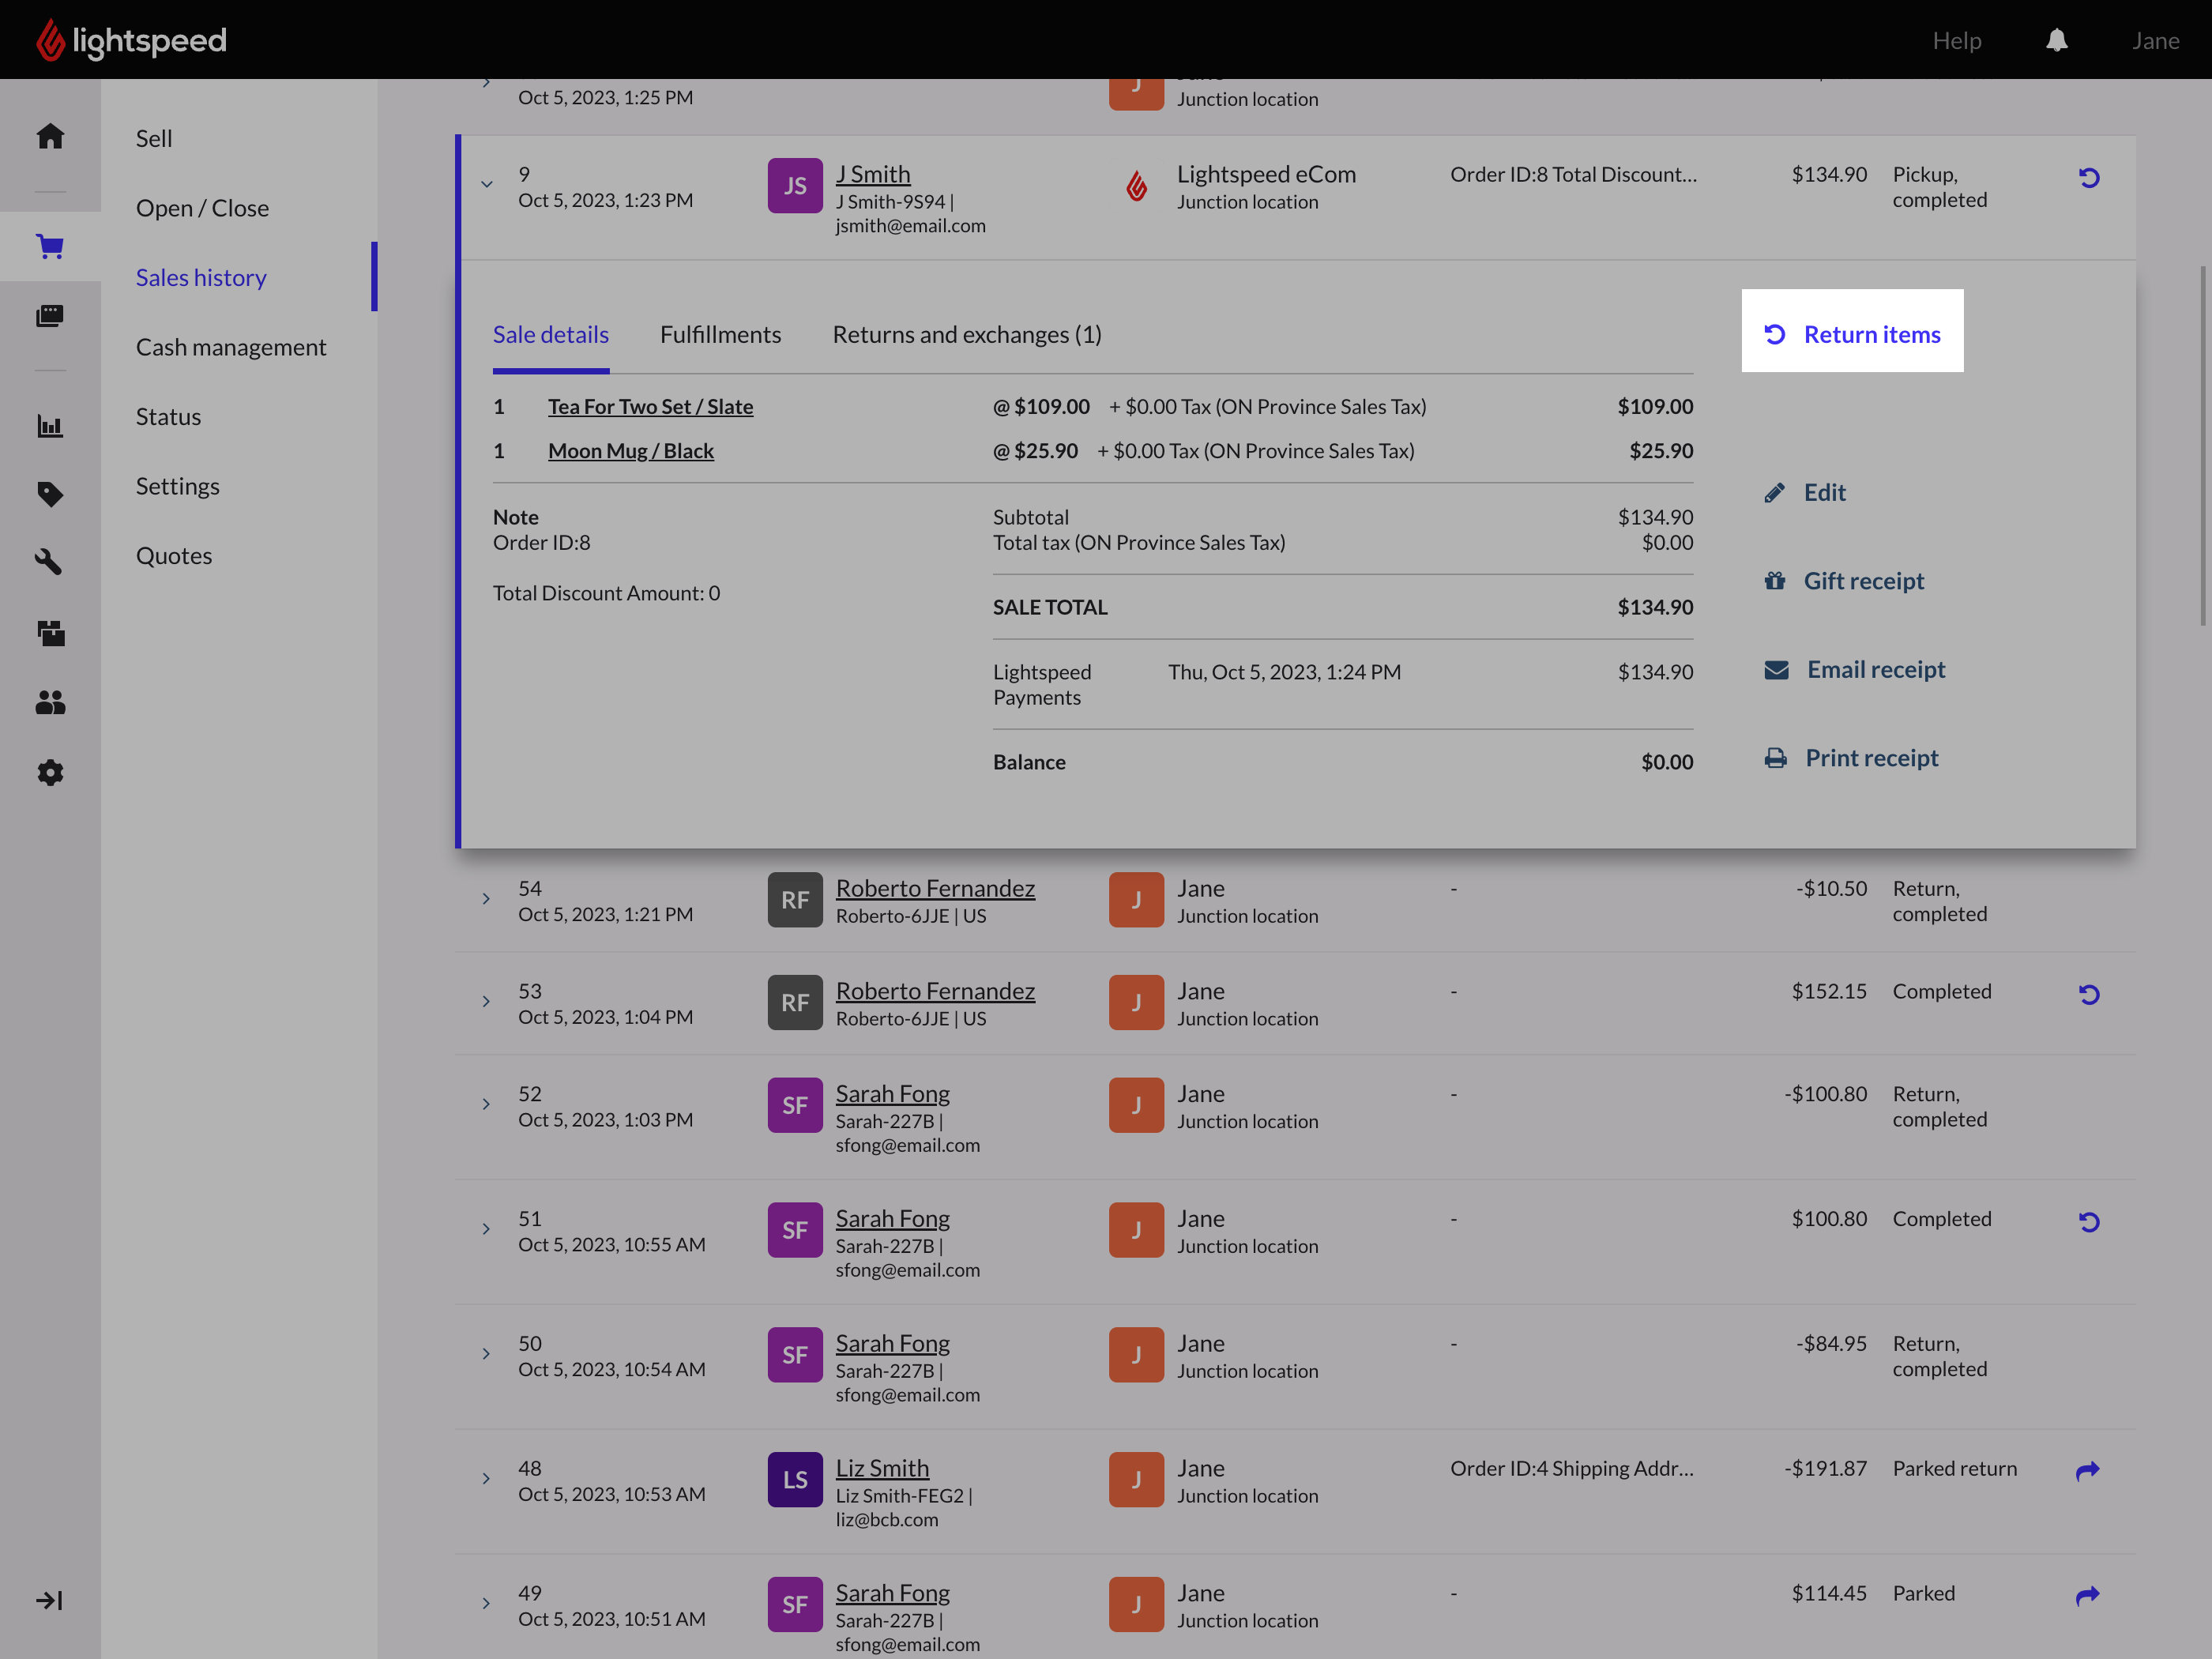Switch to the Fulfillments tab
This screenshot has width=2212, height=1659.
coord(720,335)
